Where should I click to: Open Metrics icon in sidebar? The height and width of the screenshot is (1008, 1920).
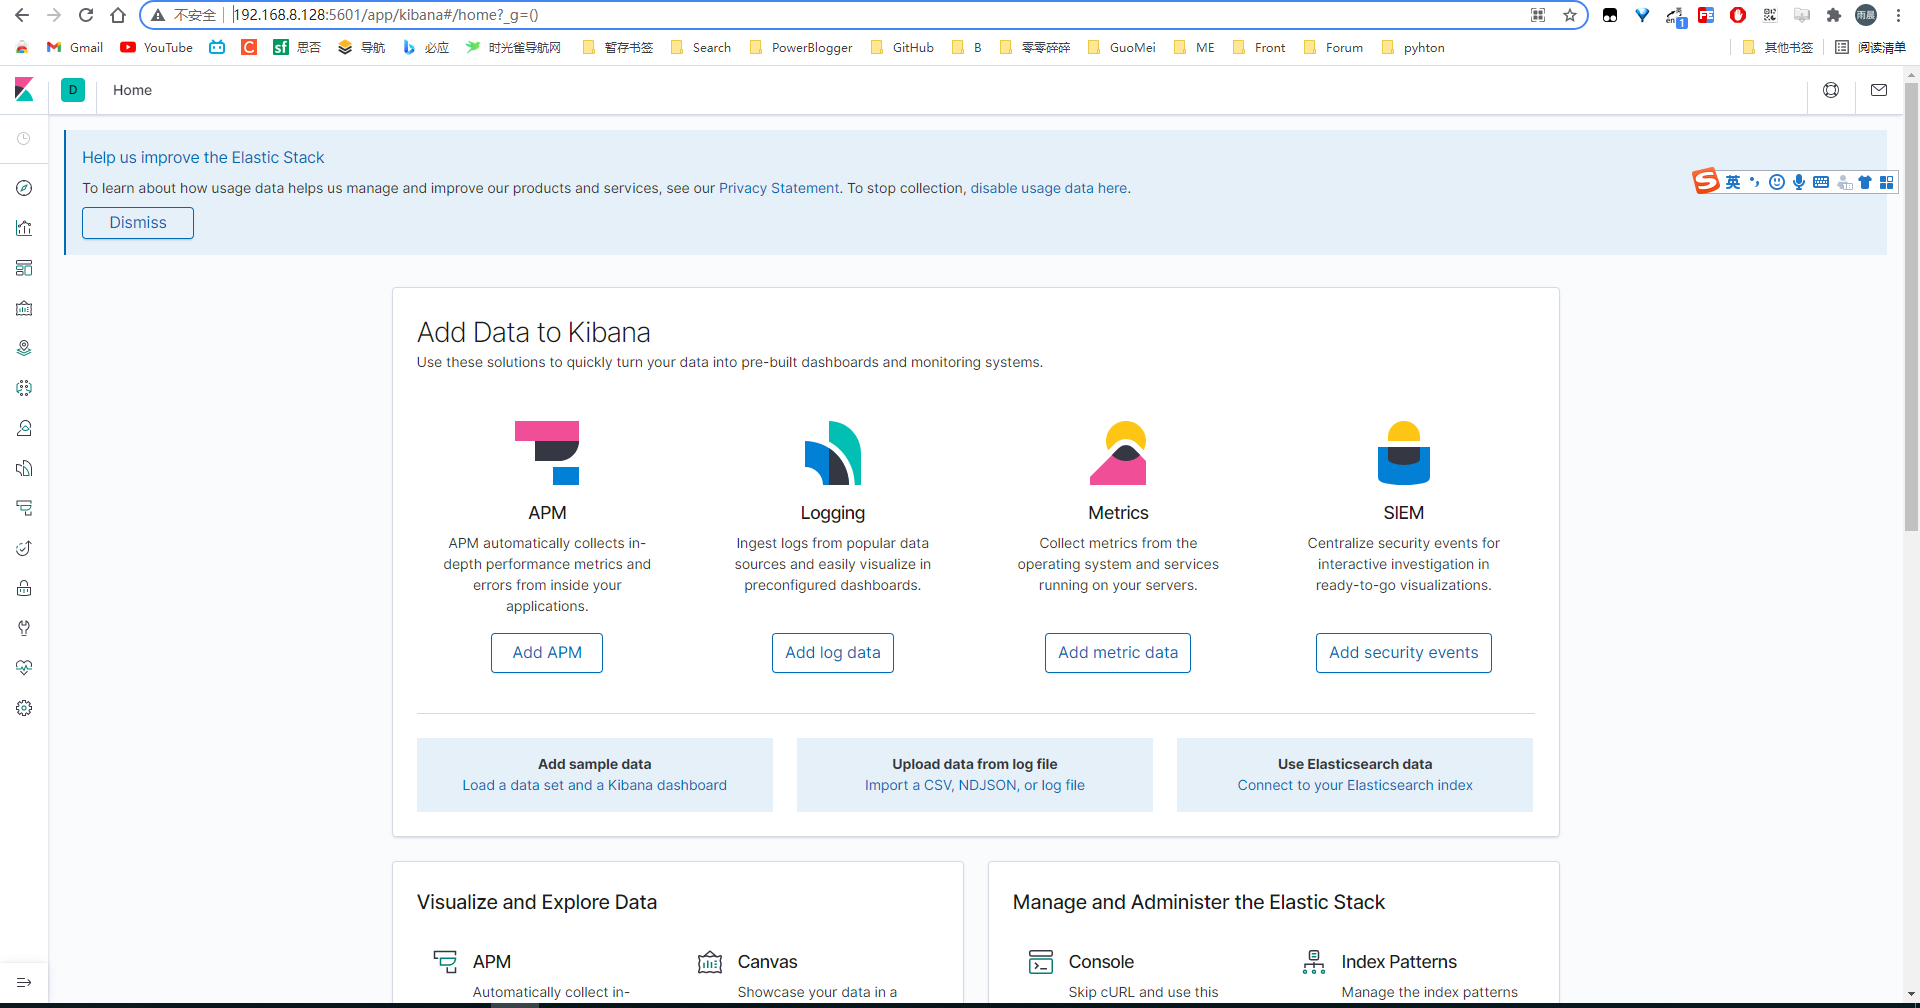[x=24, y=428]
